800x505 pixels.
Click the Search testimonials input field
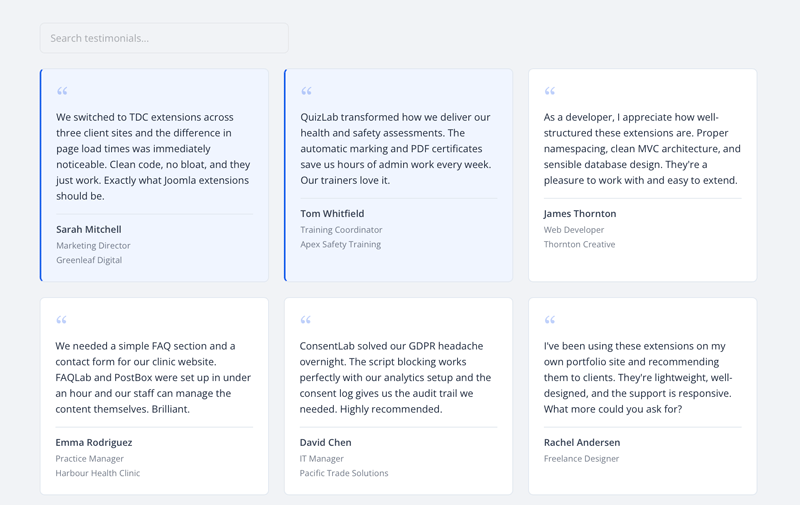pyautogui.click(x=164, y=38)
